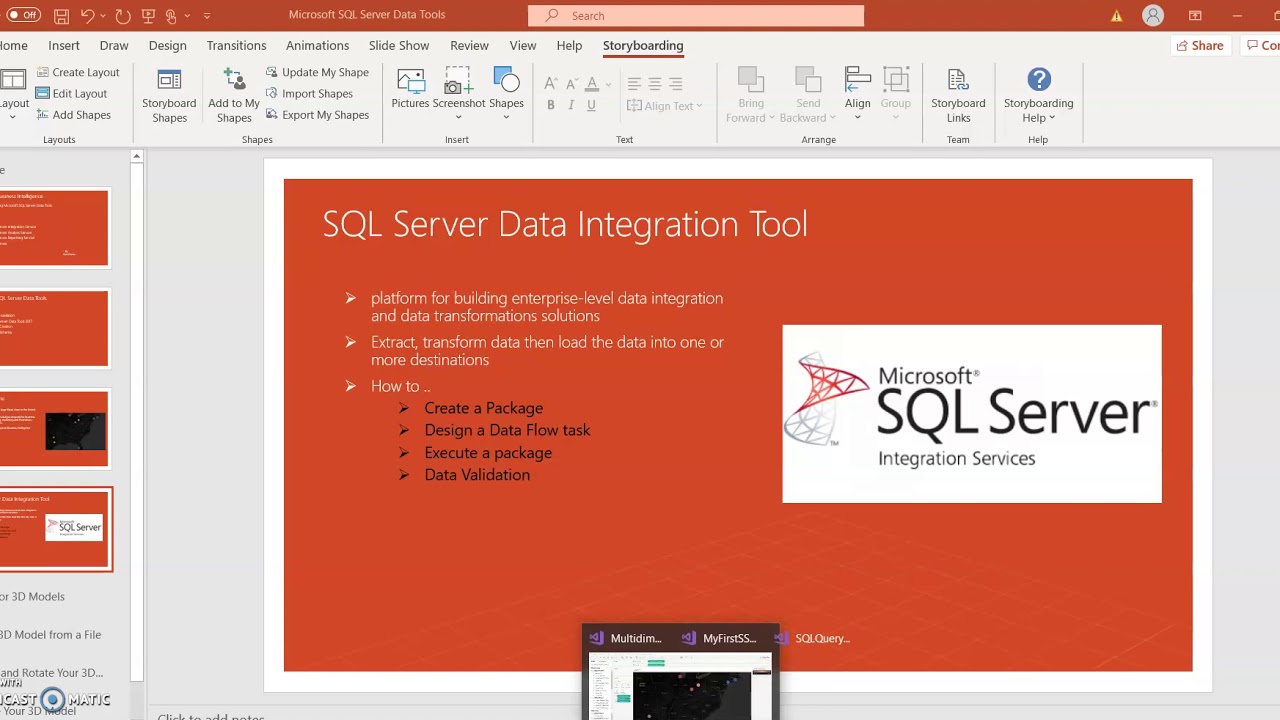Open Storyboarding Help dropdown
1280x720 pixels.
click(x=1038, y=96)
